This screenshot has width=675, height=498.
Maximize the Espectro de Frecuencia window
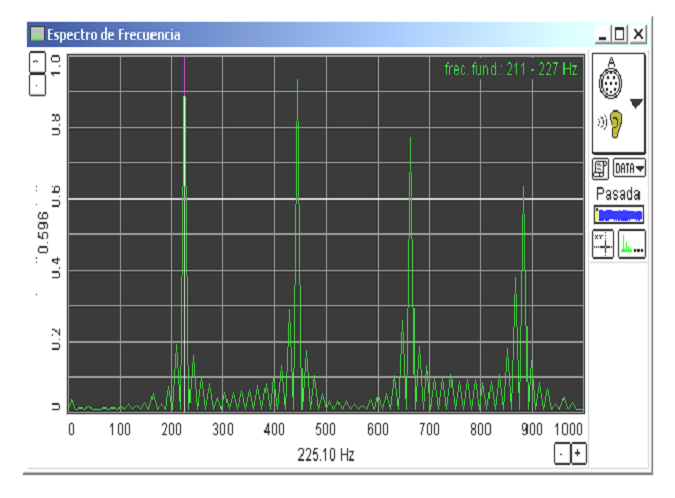(x=620, y=34)
